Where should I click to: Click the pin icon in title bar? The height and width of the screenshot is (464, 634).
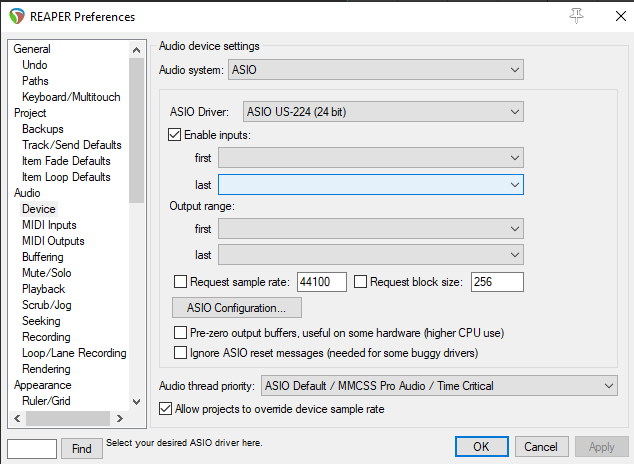point(575,16)
